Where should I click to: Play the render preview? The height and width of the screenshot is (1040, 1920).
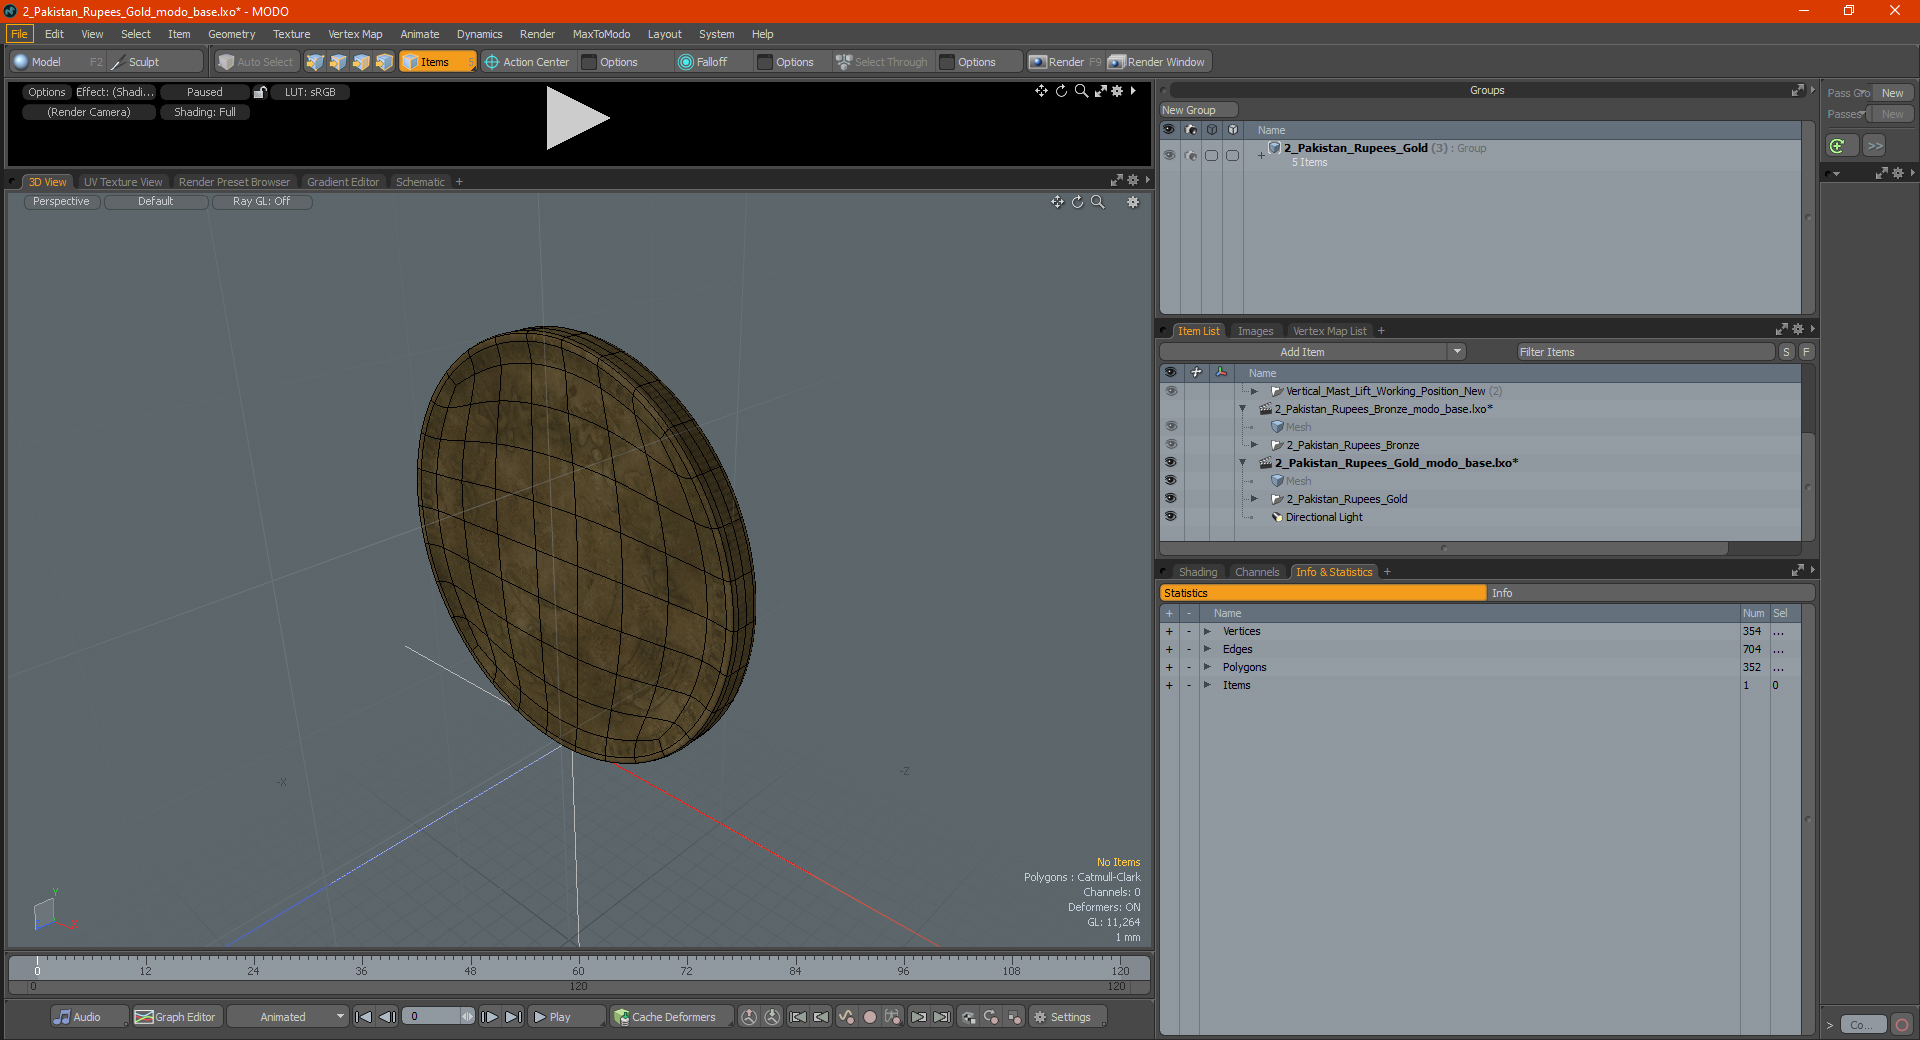coord(577,118)
